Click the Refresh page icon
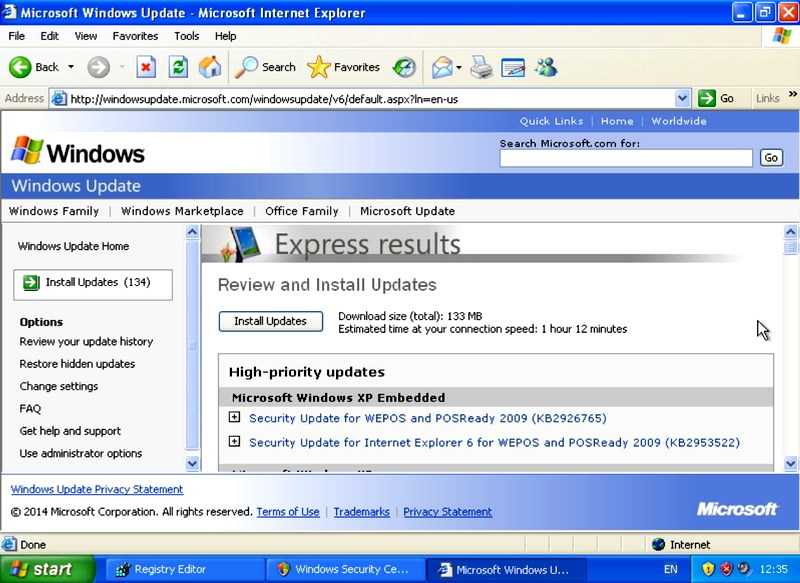Image resolution: width=800 pixels, height=583 pixels. (178, 67)
